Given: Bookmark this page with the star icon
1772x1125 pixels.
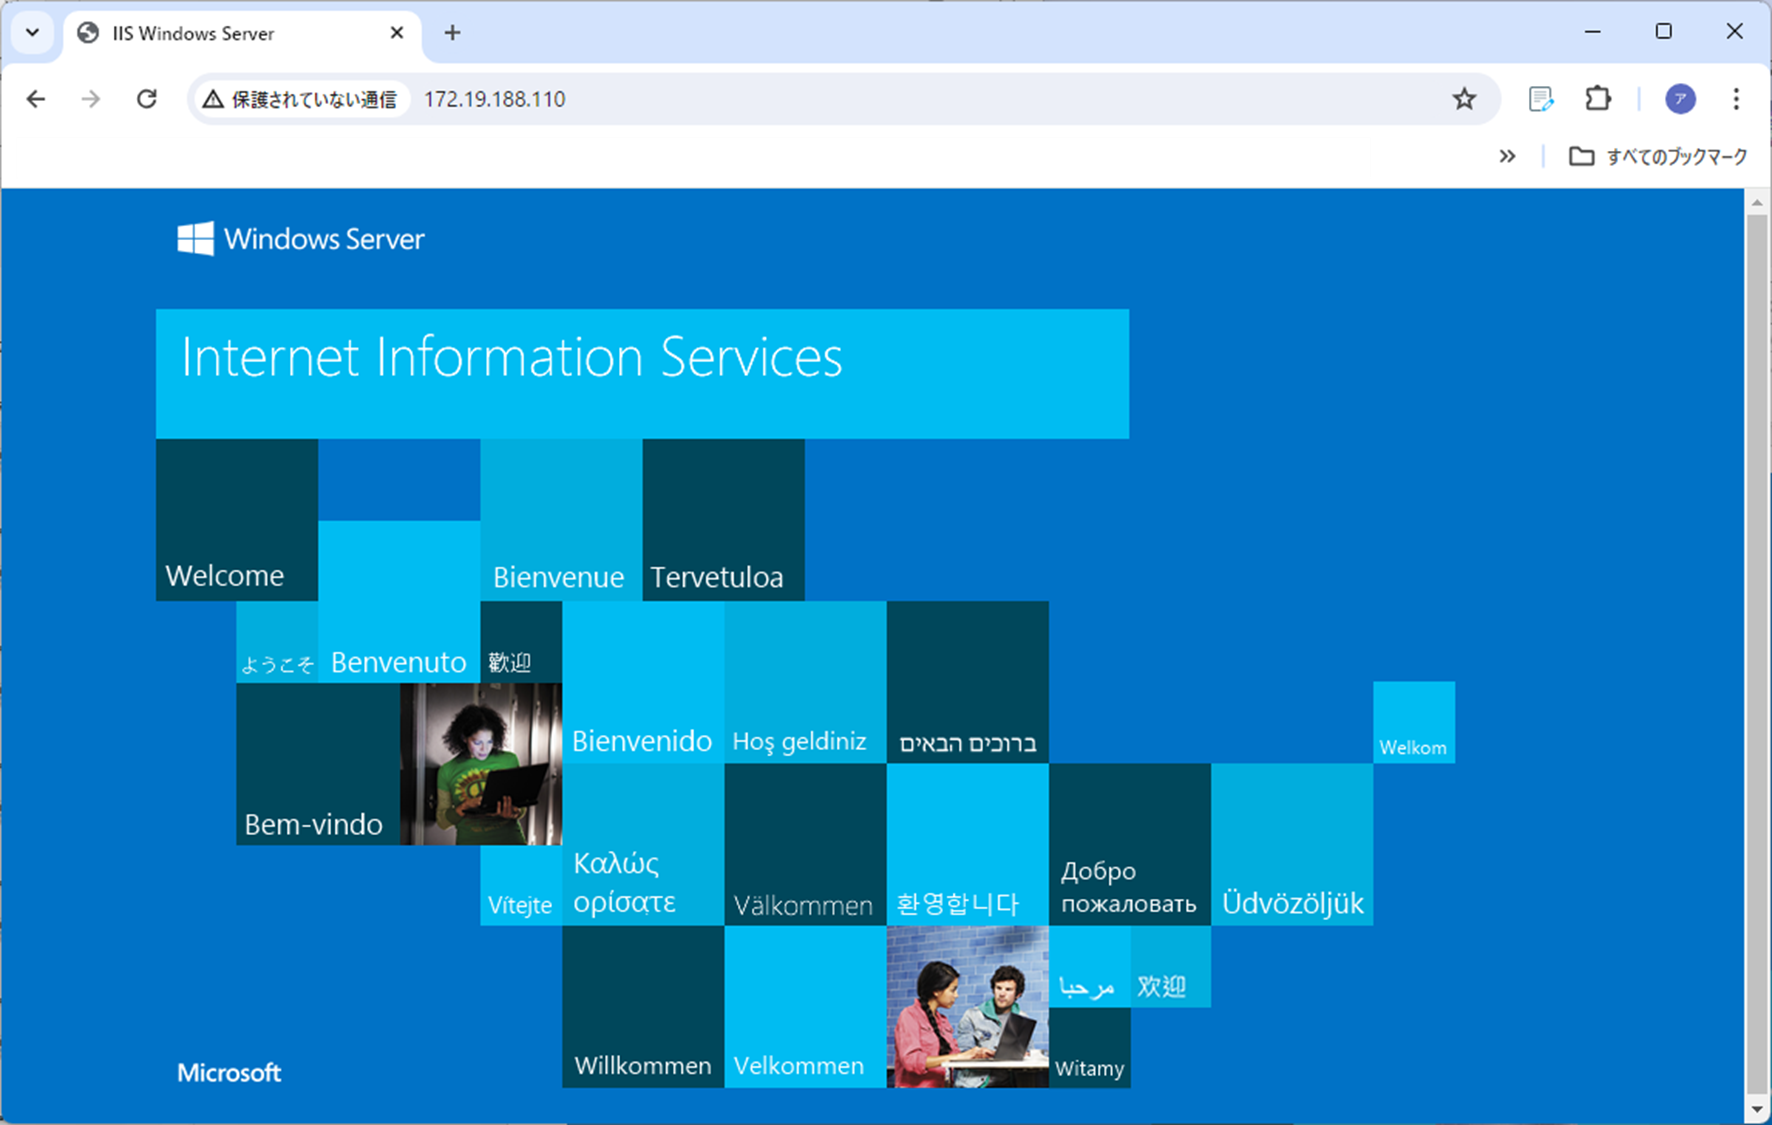Looking at the screenshot, I should [1464, 99].
